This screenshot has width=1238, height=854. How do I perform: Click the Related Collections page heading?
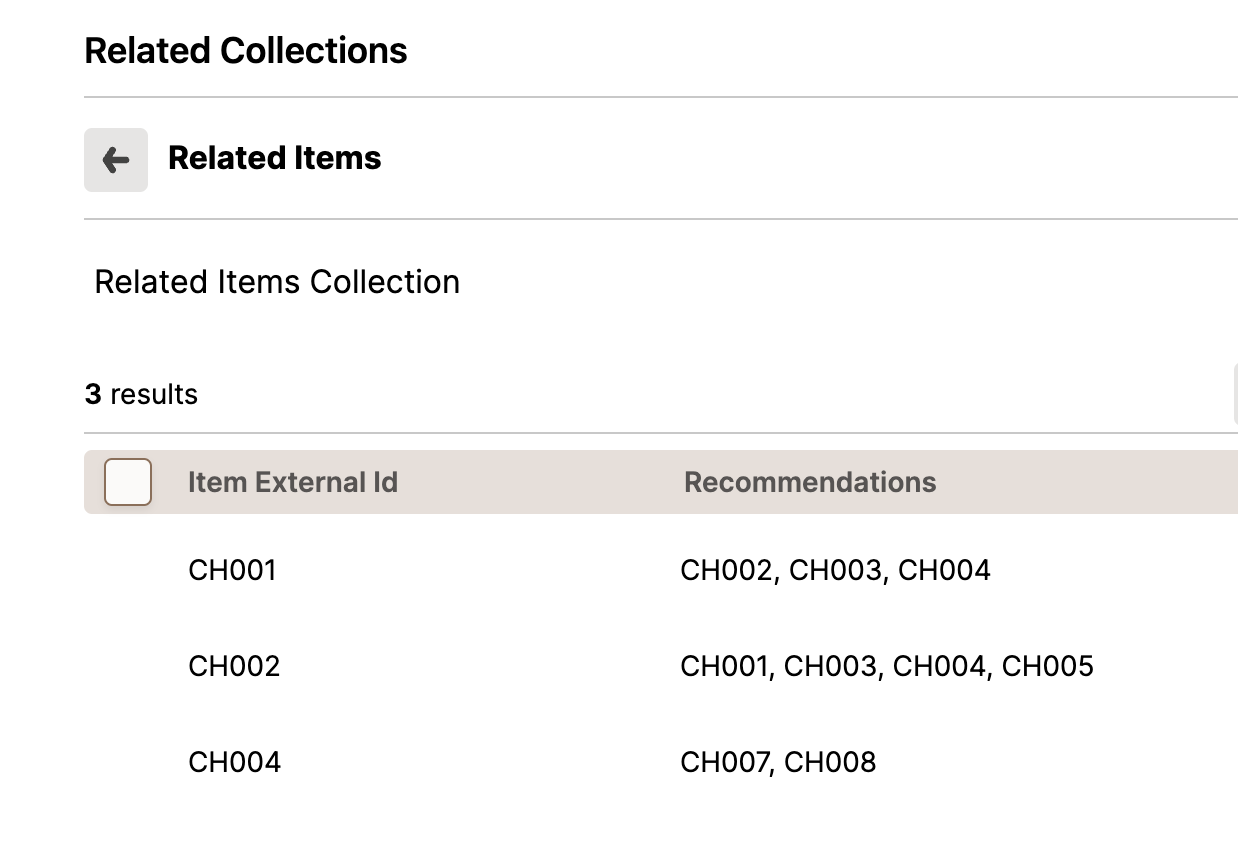246,50
